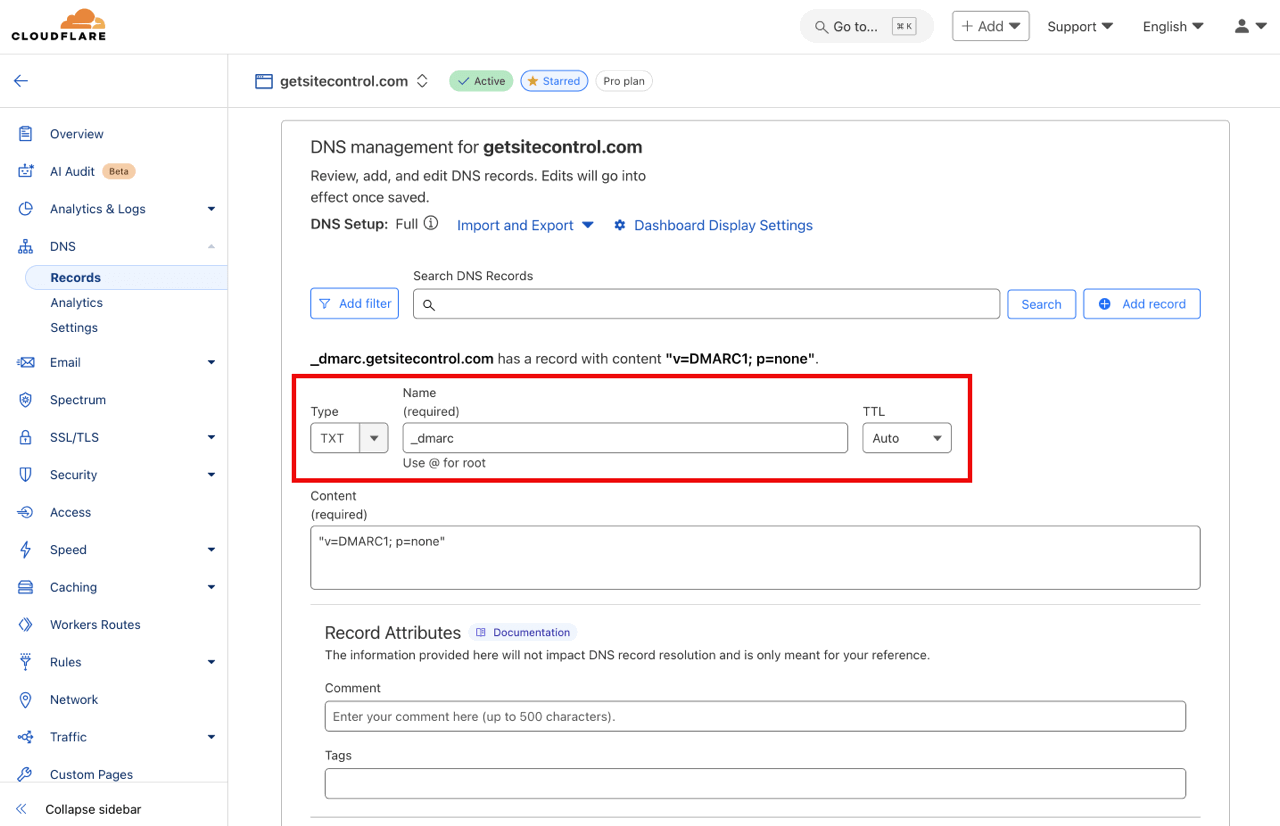
Task: Open the AI Audit section
Action: [x=75, y=171]
